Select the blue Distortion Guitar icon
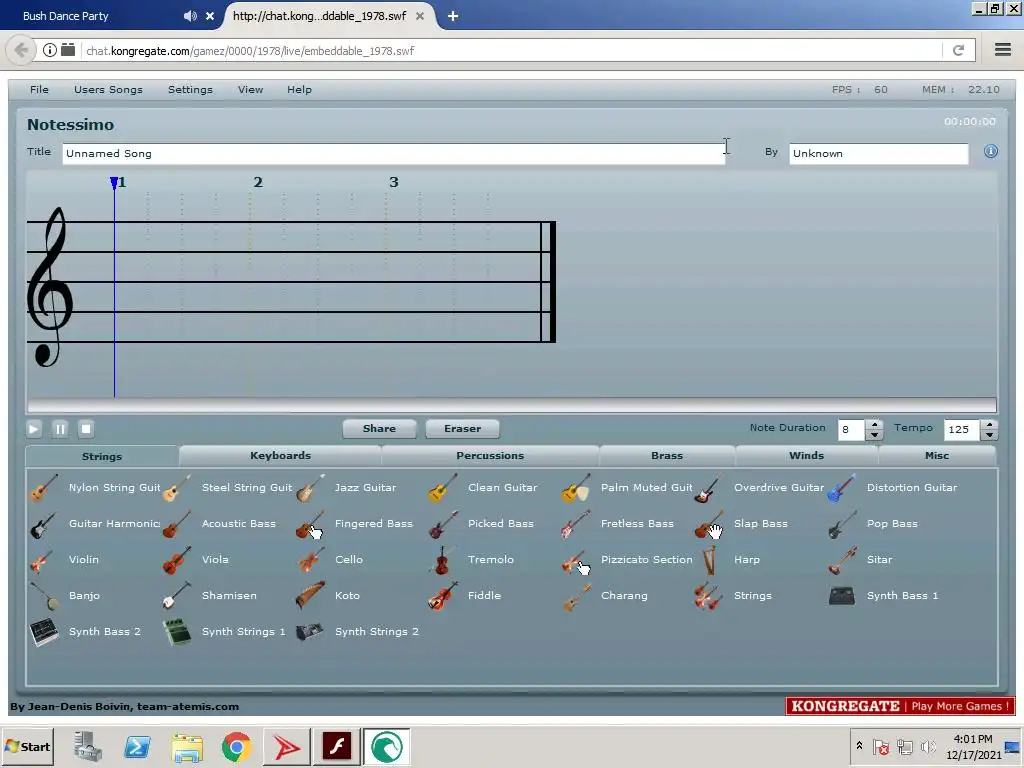Viewport: 1024px width, 768px height. click(842, 488)
